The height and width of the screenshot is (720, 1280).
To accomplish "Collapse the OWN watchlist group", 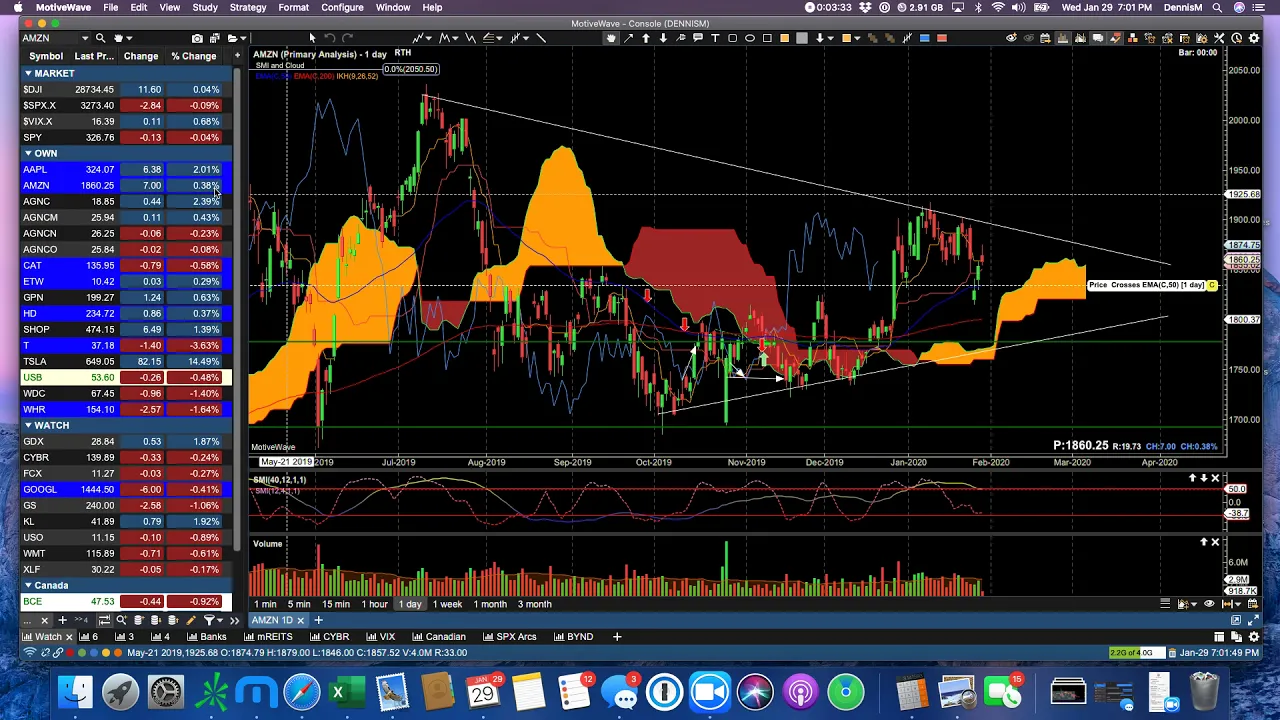I will 28,153.
